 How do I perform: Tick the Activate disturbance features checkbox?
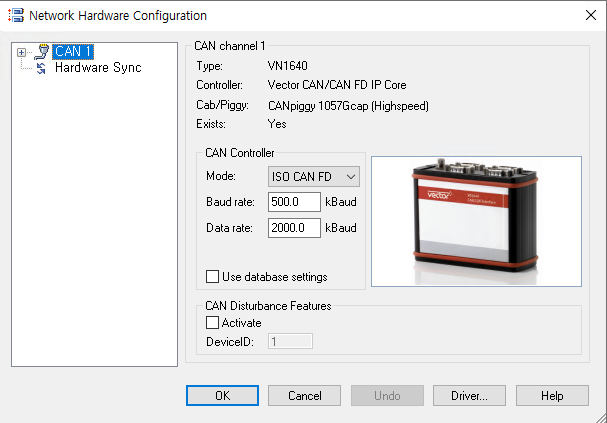click(212, 322)
